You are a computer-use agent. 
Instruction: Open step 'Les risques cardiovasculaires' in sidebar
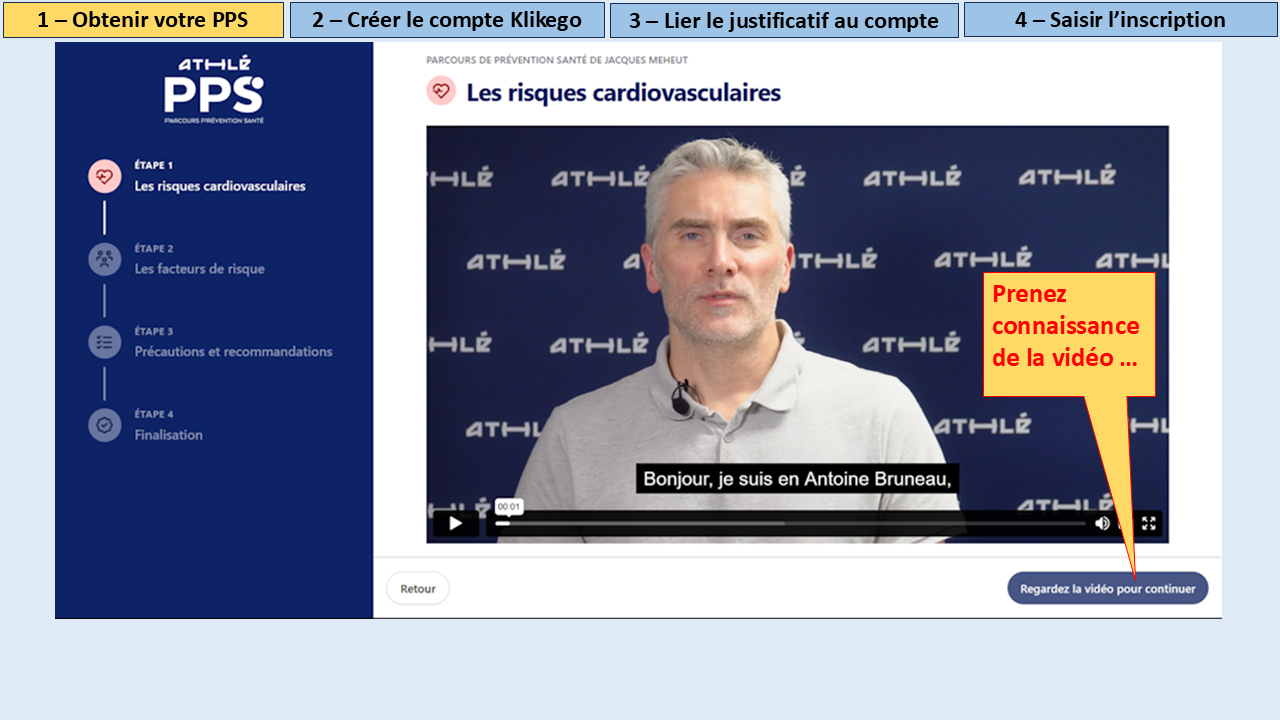(x=220, y=186)
